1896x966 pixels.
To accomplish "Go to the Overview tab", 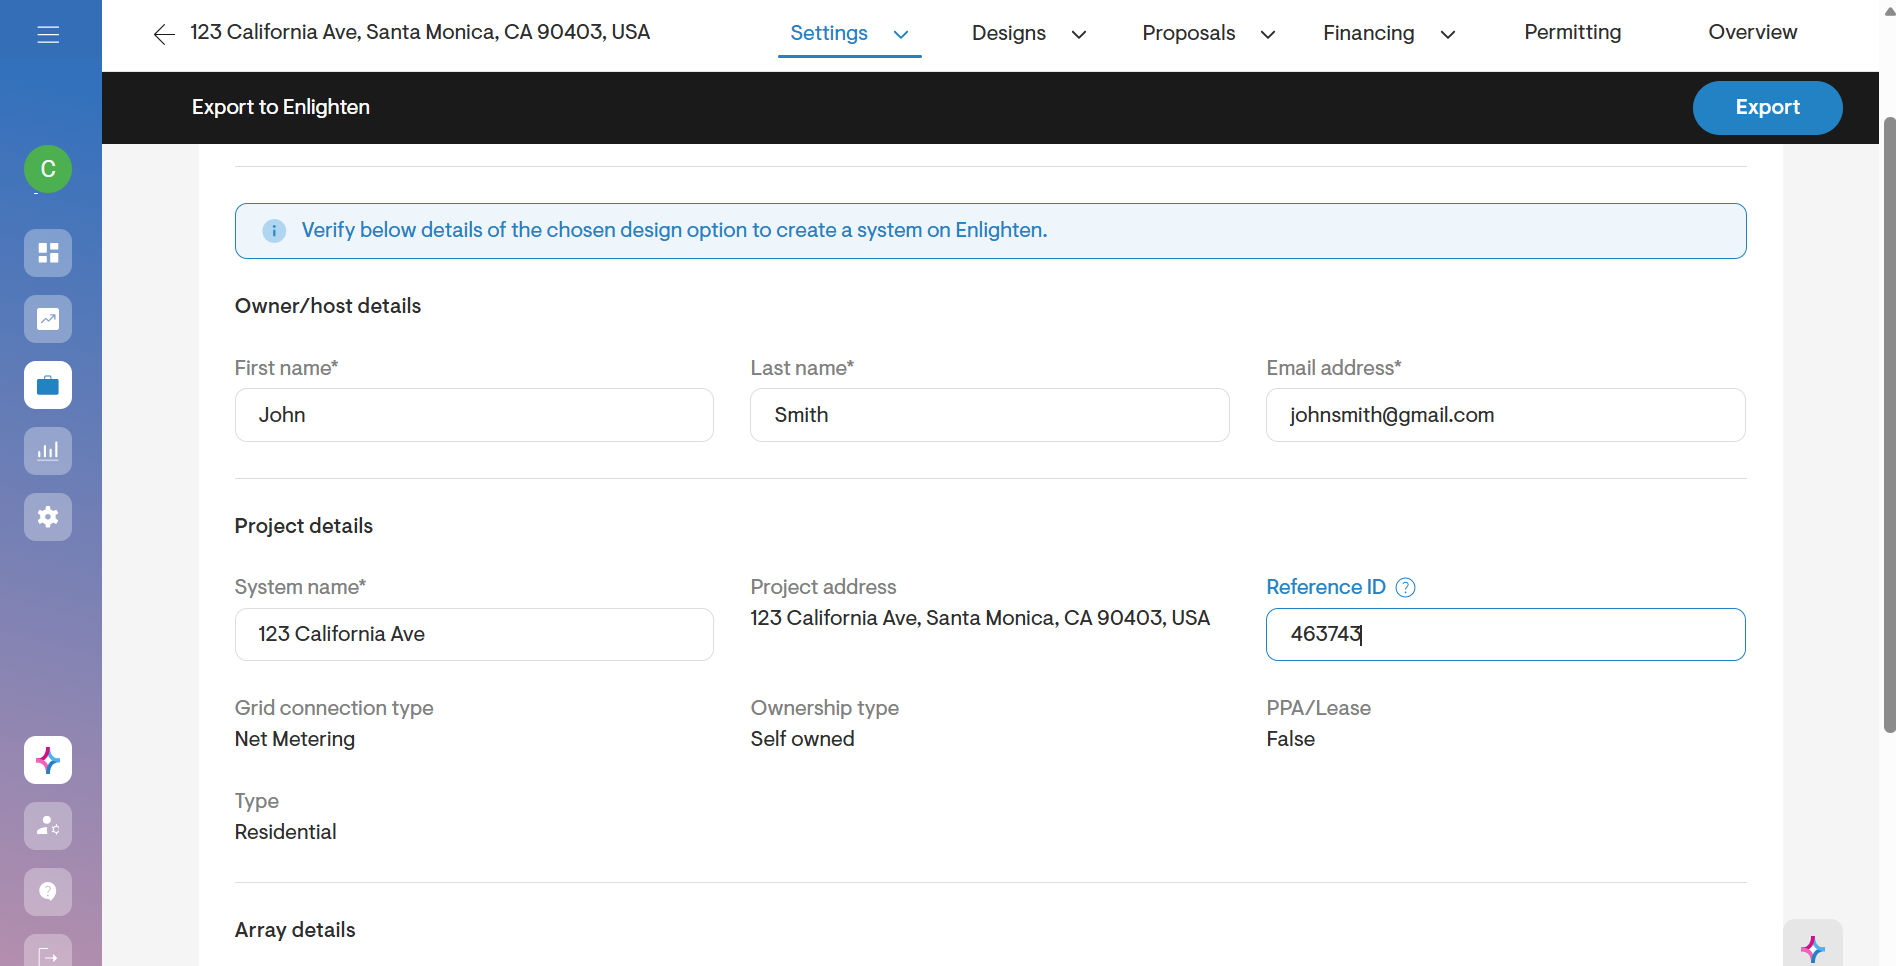I will 1753,32.
